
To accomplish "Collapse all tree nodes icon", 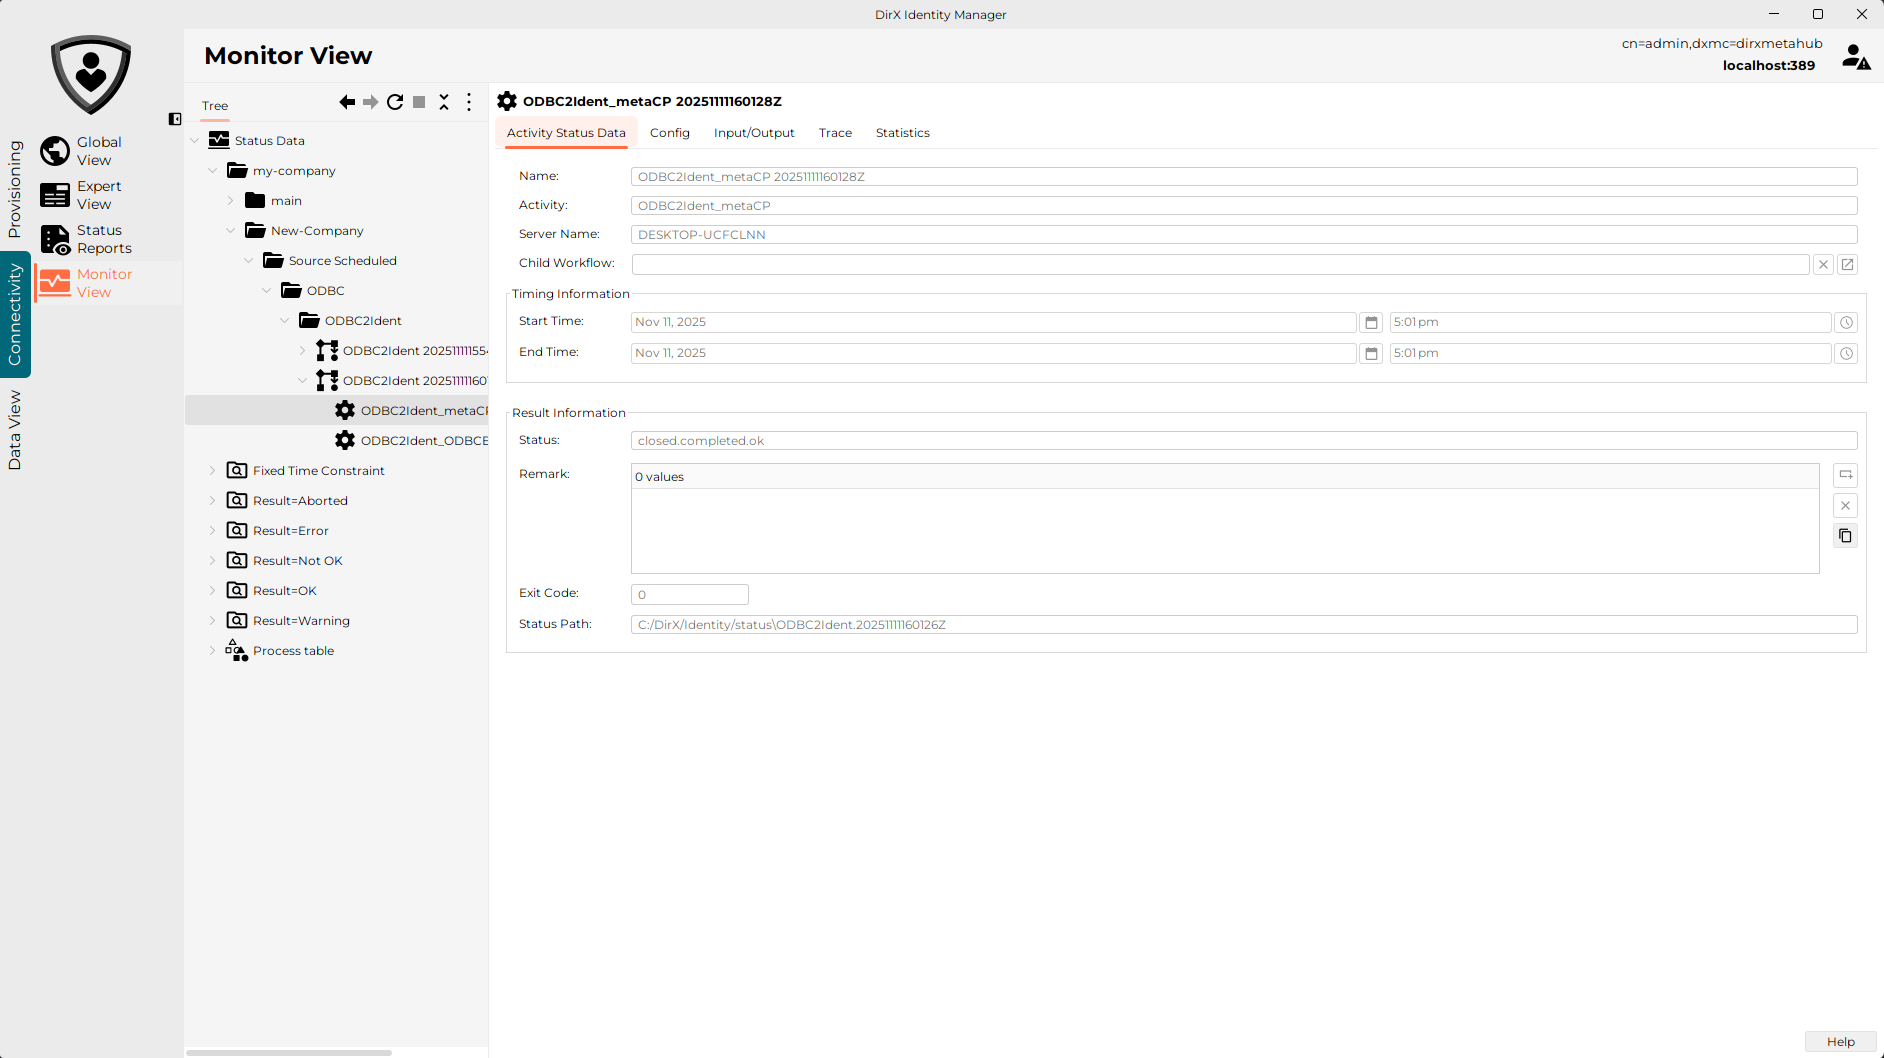I will click(444, 102).
